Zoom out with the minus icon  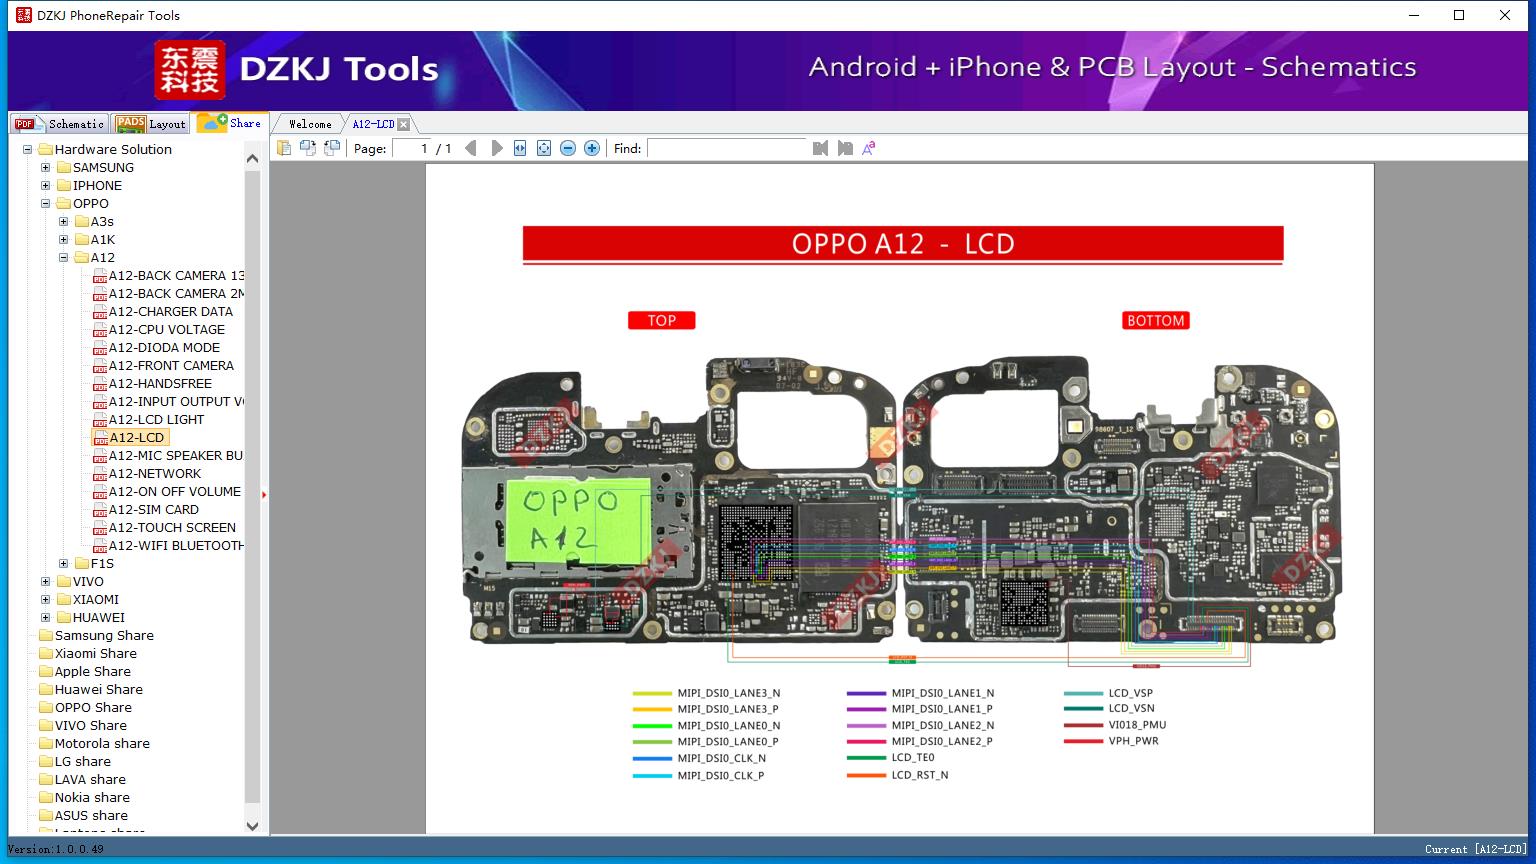pyautogui.click(x=568, y=148)
